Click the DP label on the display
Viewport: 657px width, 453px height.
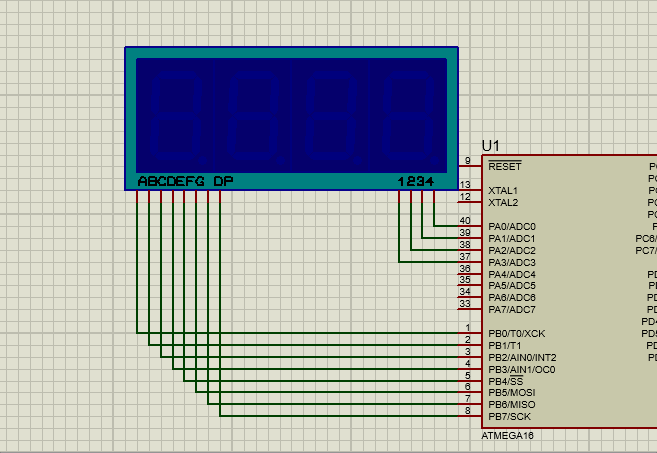pyautogui.click(x=223, y=181)
